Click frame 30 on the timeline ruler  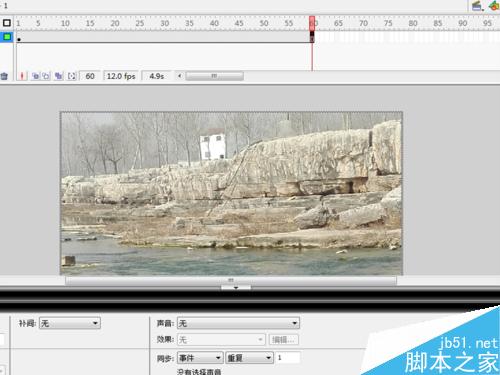165,23
